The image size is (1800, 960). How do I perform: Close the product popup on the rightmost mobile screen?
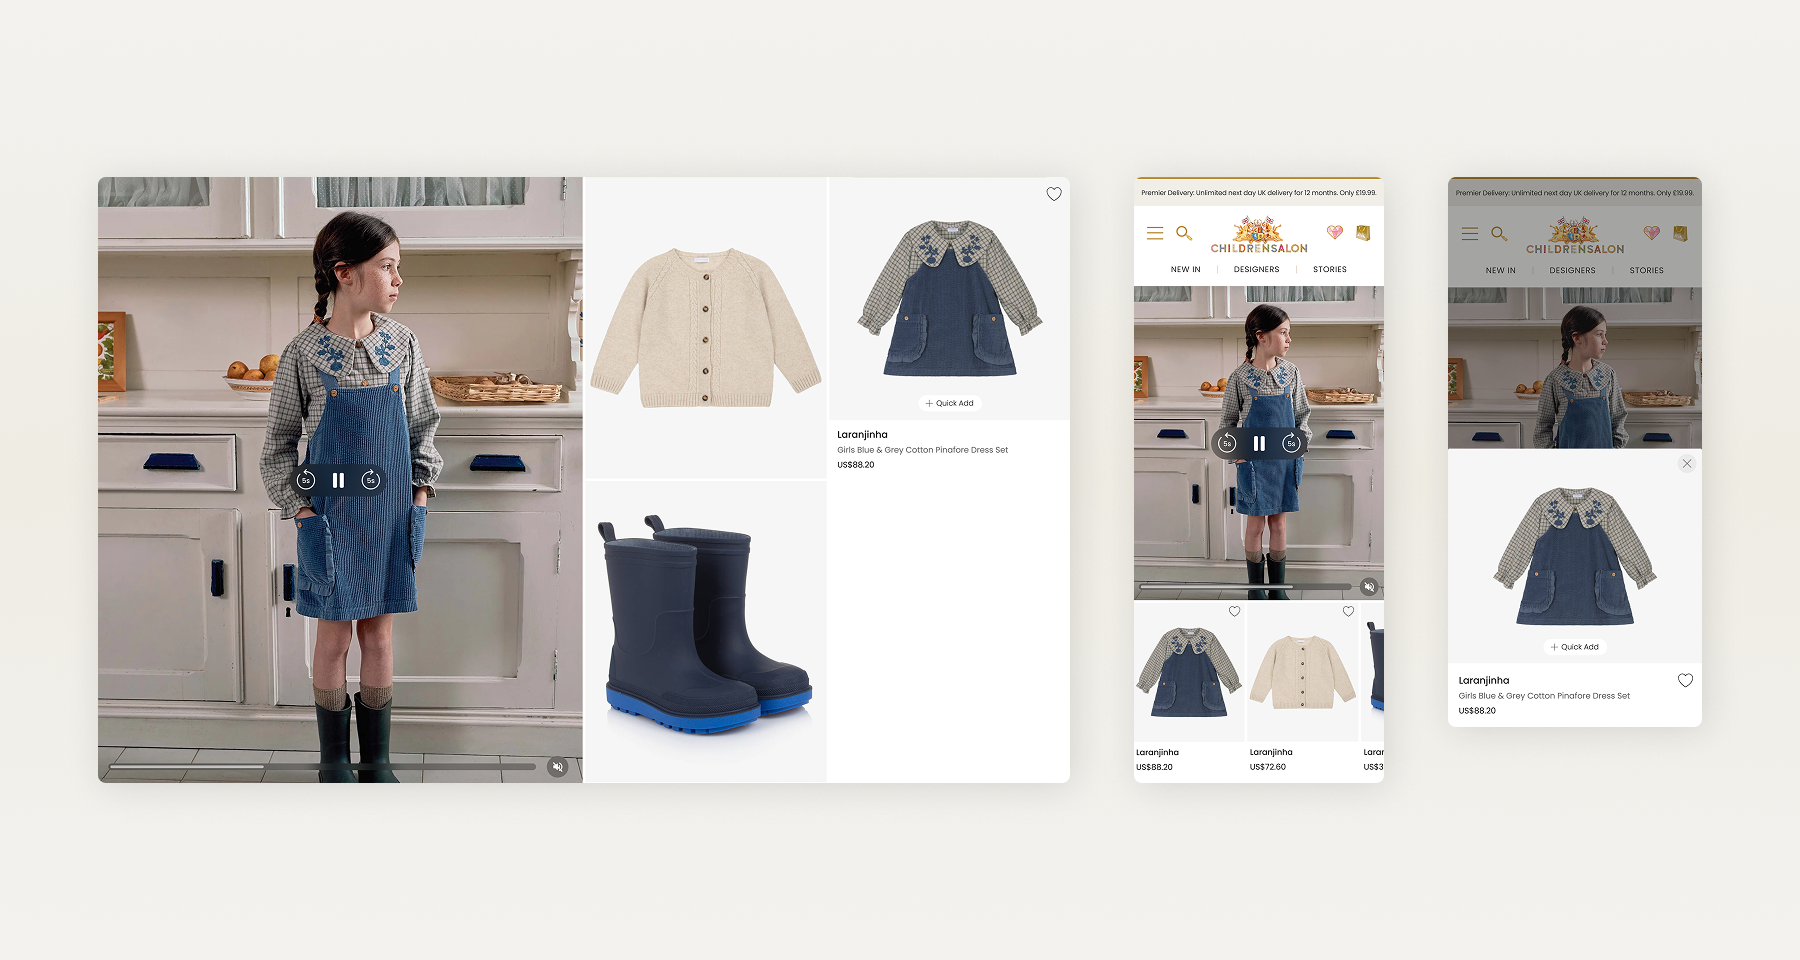tap(1687, 464)
